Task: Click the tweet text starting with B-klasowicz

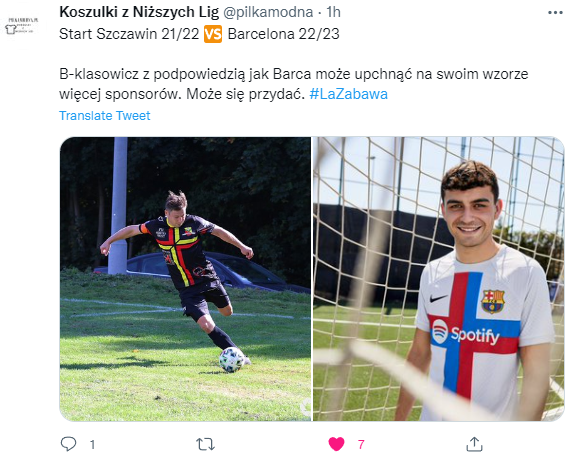Action: [x=294, y=84]
